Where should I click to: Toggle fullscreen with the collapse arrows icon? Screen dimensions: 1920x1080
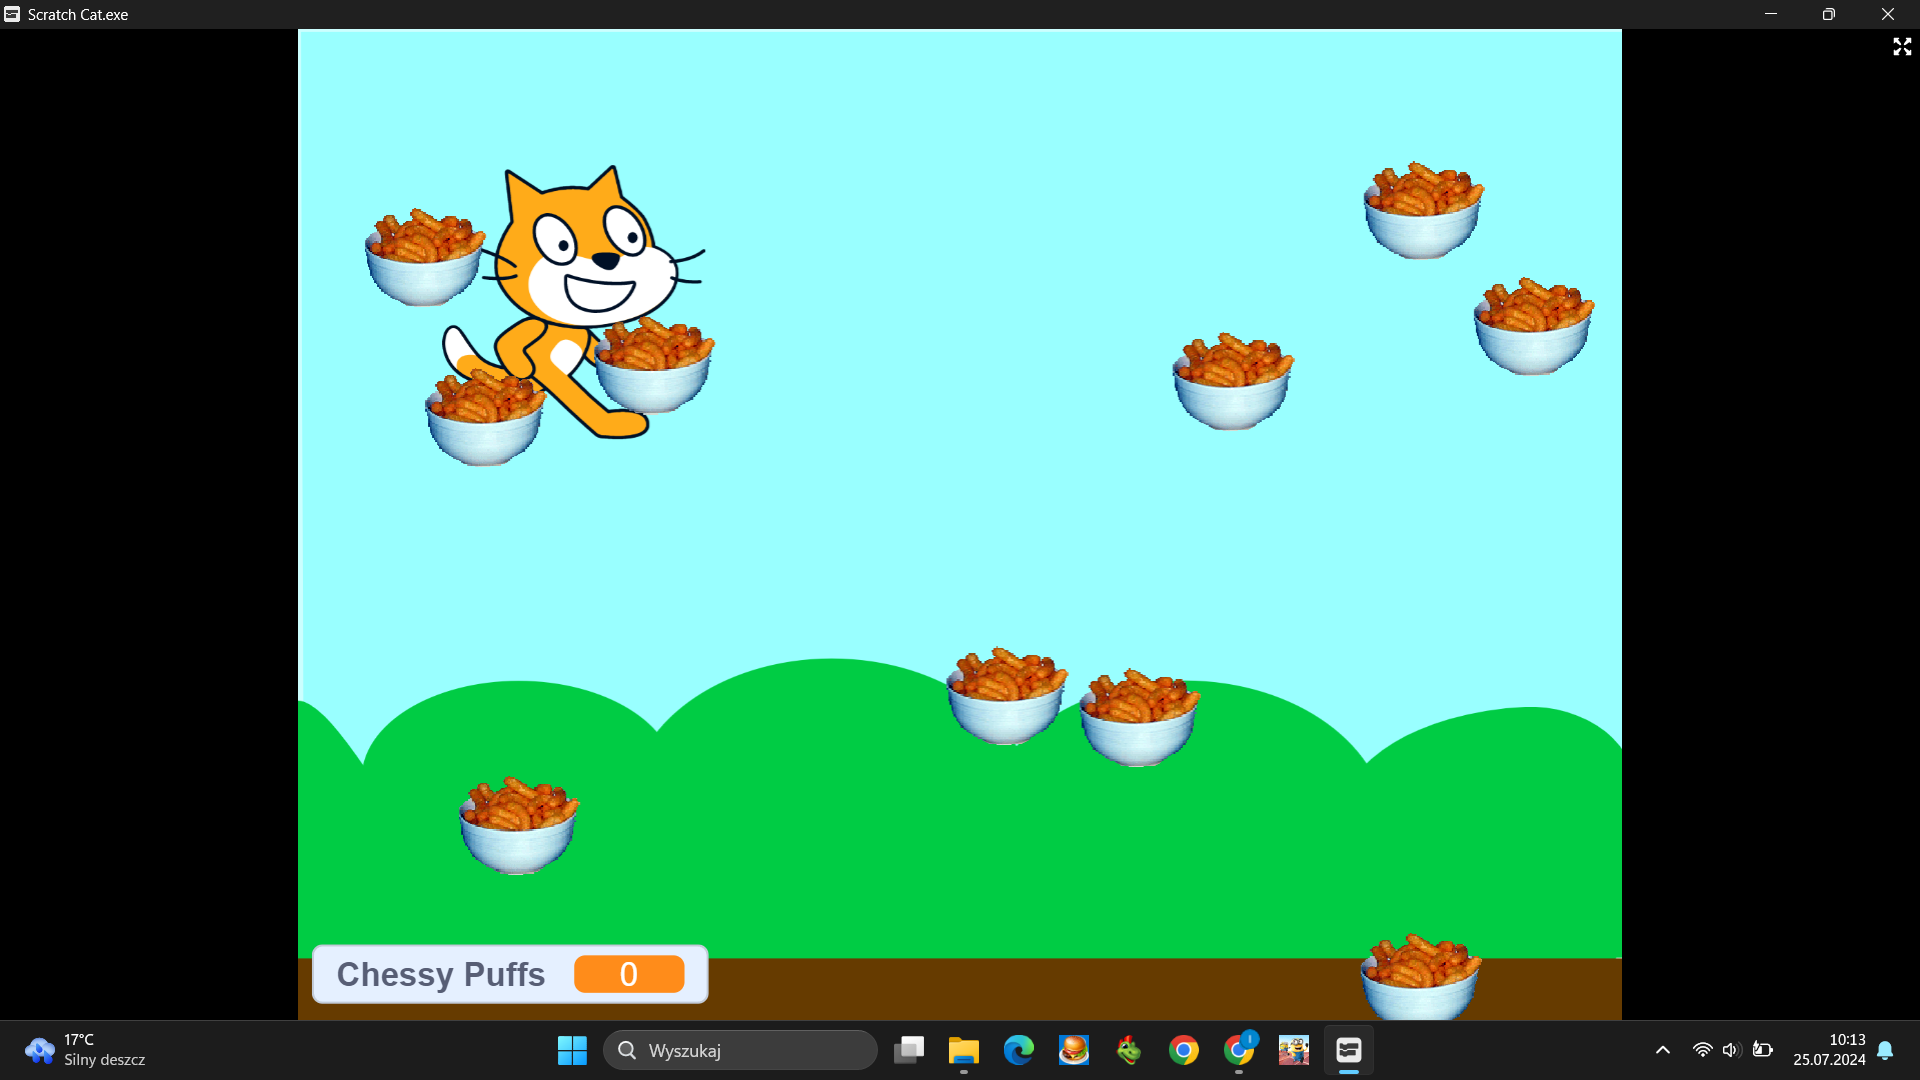1902,47
